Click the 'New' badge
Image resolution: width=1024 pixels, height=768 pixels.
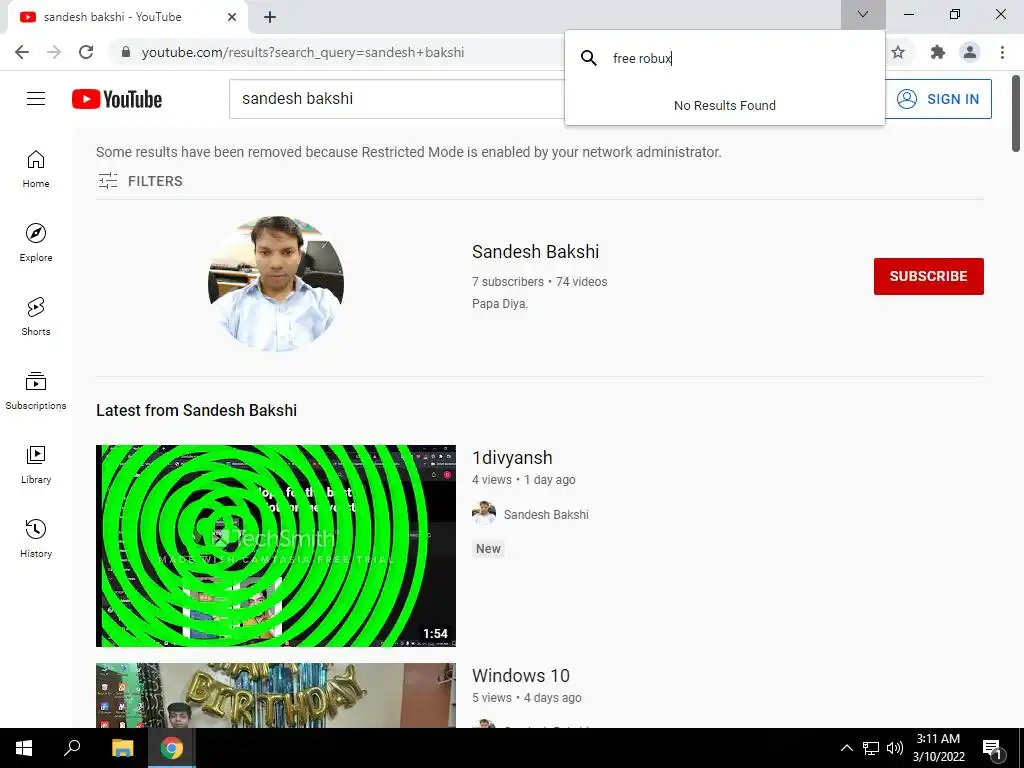pyautogui.click(x=488, y=549)
